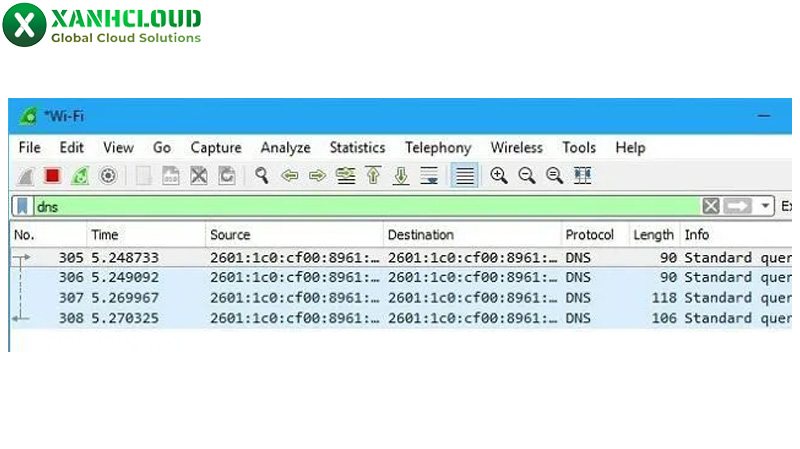Open capture options gear icon

tap(107, 176)
